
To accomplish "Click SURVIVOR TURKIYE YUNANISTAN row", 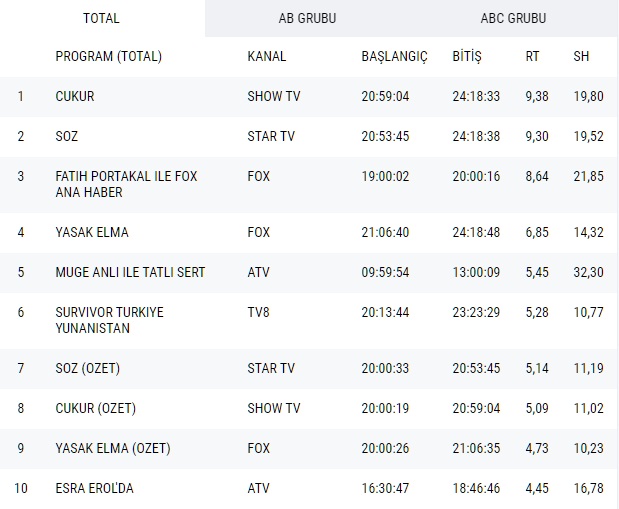I will point(110,320).
